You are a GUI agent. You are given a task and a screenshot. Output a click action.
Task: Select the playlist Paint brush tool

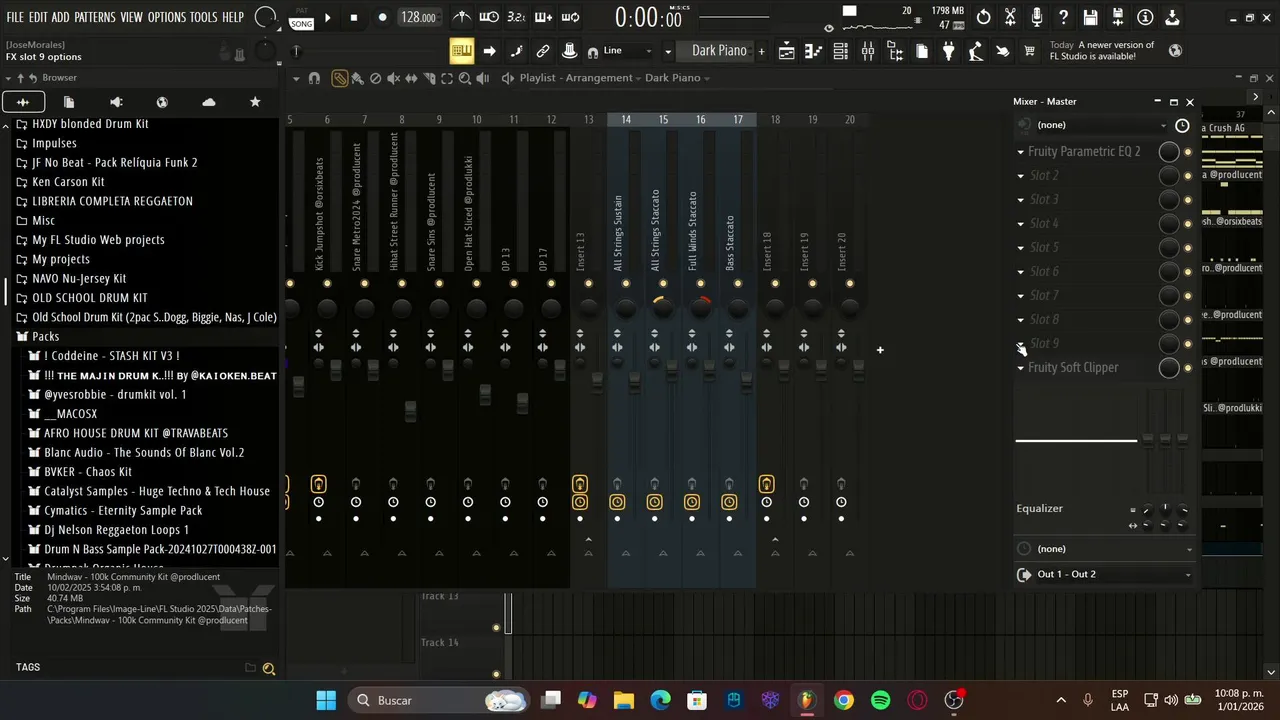coord(357,78)
